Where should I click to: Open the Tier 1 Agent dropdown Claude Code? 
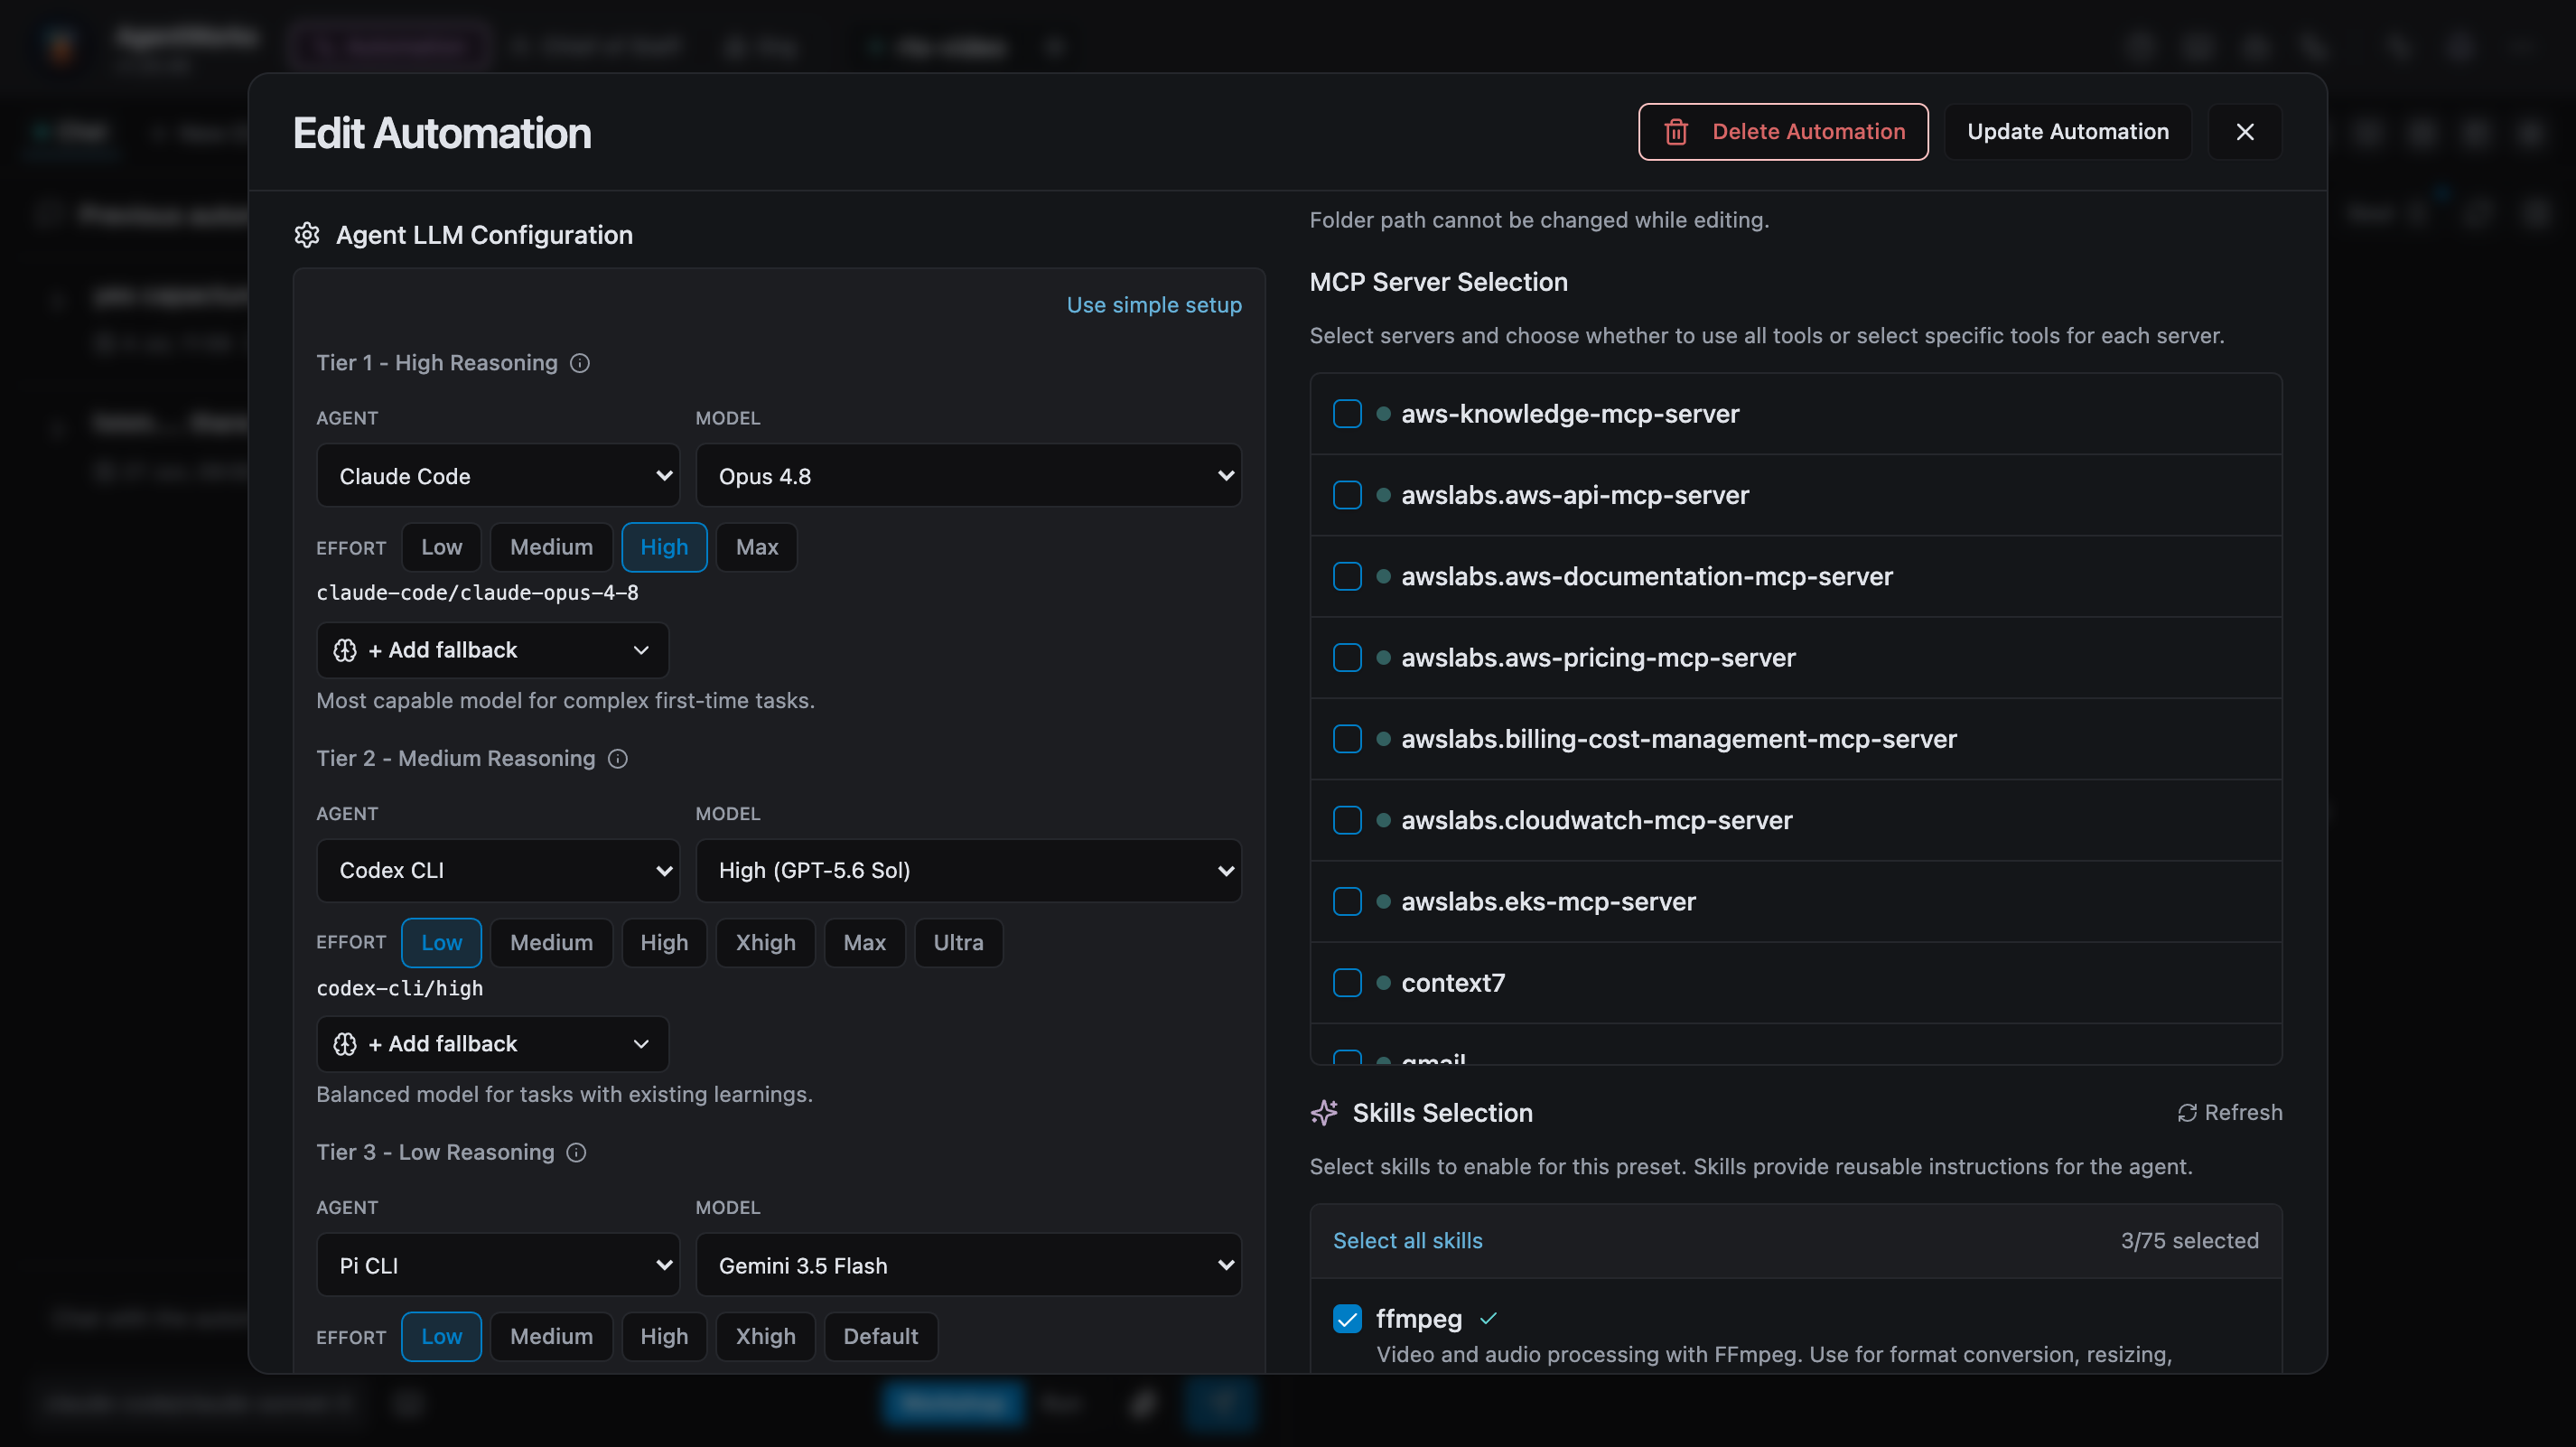(x=498, y=476)
